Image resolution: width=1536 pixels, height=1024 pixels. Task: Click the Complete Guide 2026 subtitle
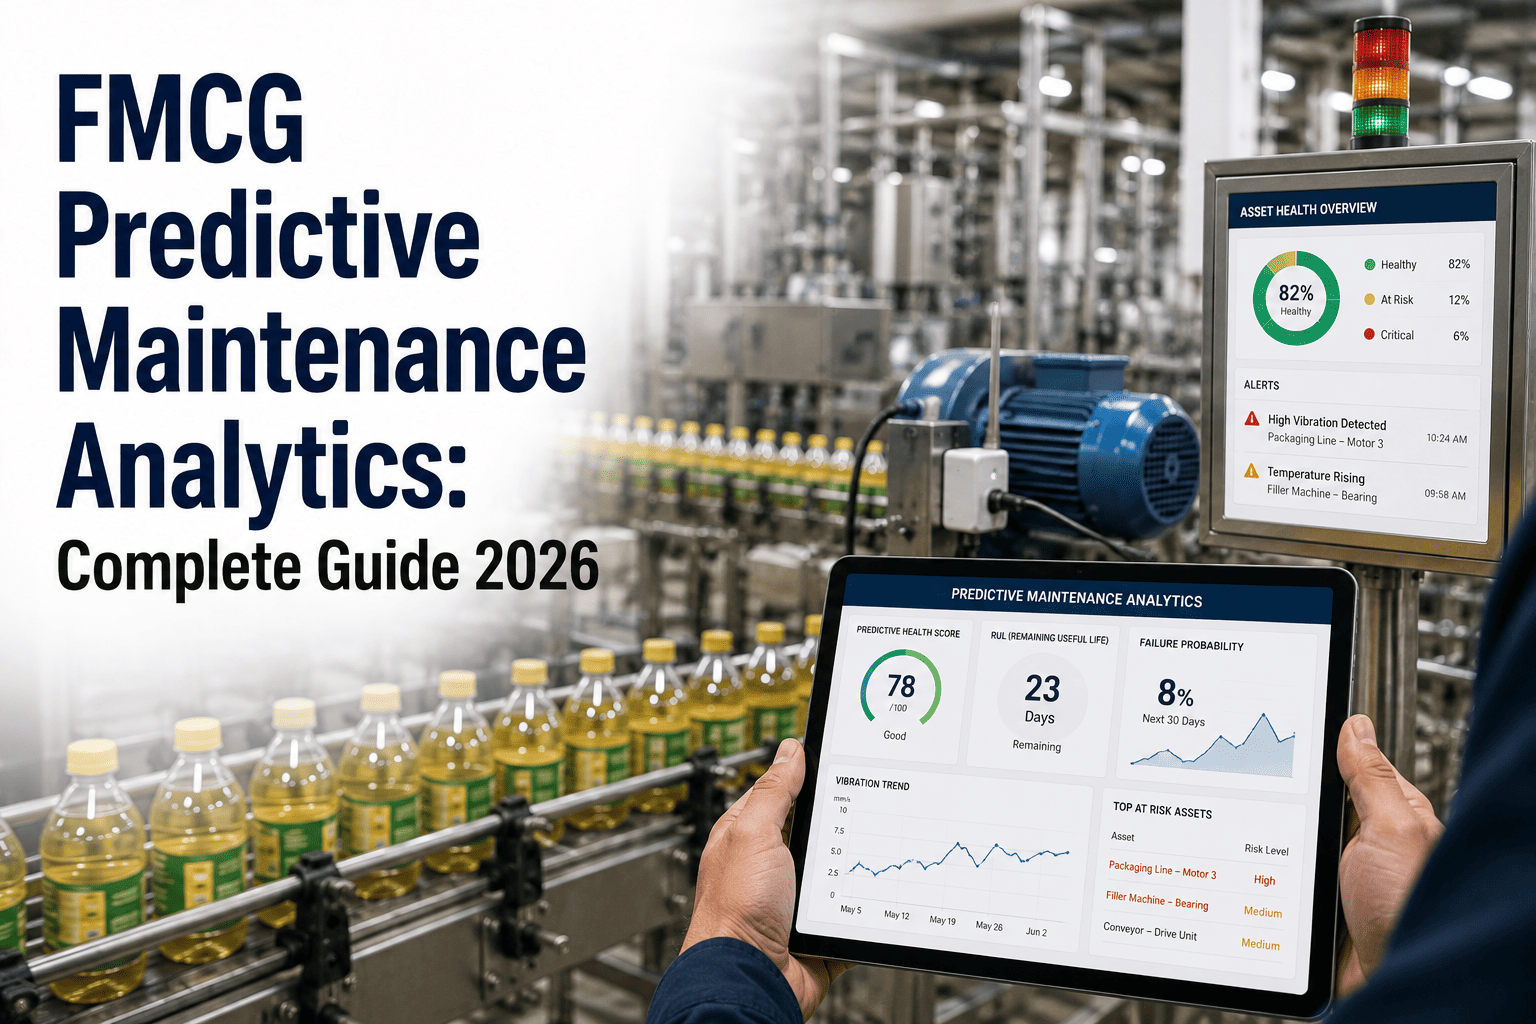tap(328, 565)
